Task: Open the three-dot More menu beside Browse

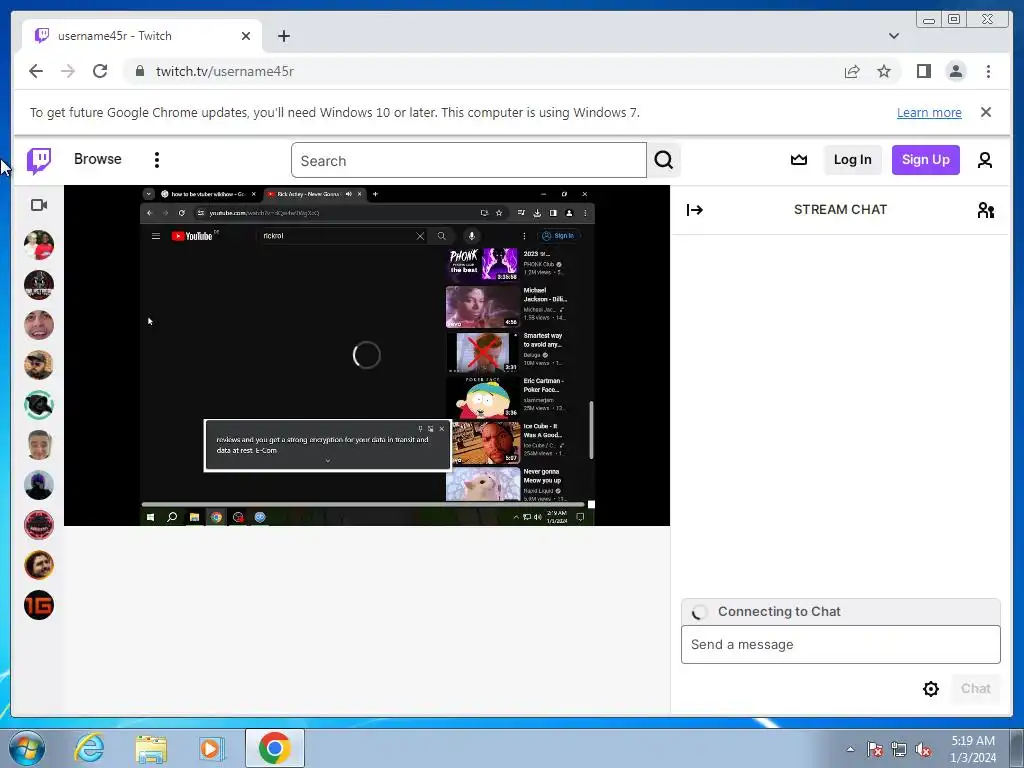Action: click(x=157, y=160)
